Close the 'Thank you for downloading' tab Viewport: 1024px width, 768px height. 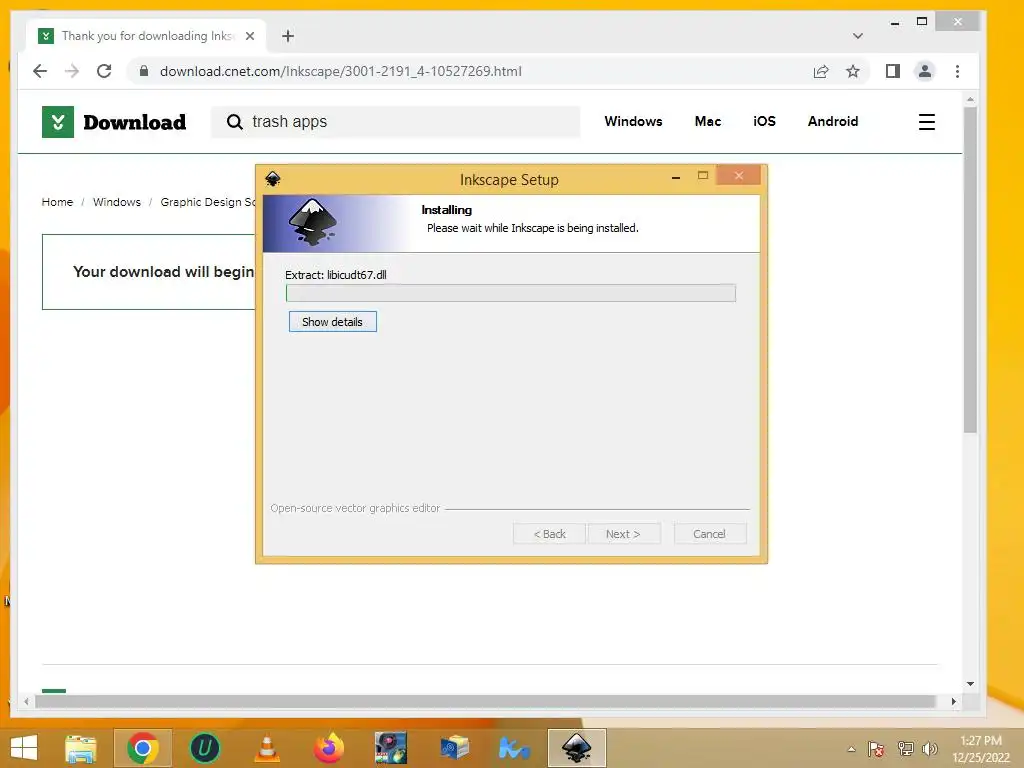tap(249, 36)
